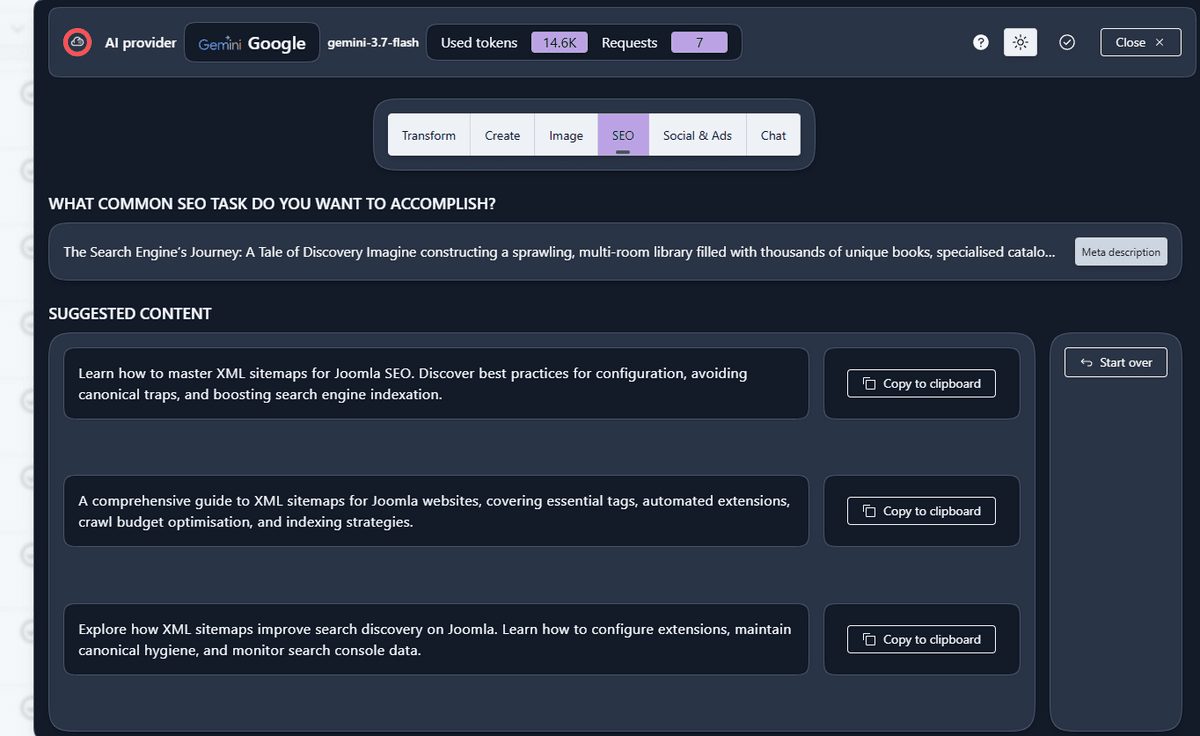Switch to the Image tab
The image size is (1200, 736).
566,135
